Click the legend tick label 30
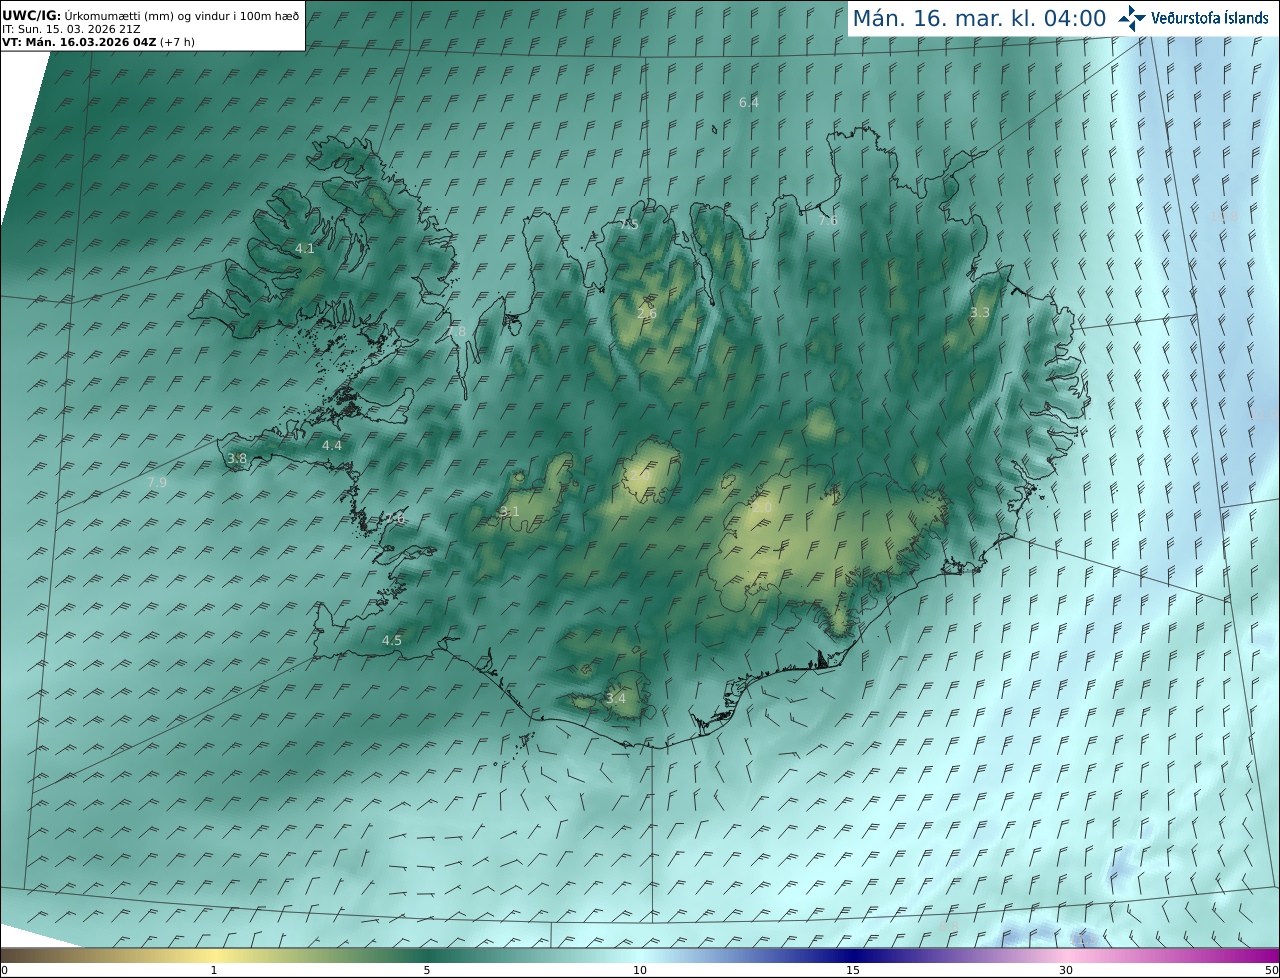The width and height of the screenshot is (1280, 978). 1066,971
